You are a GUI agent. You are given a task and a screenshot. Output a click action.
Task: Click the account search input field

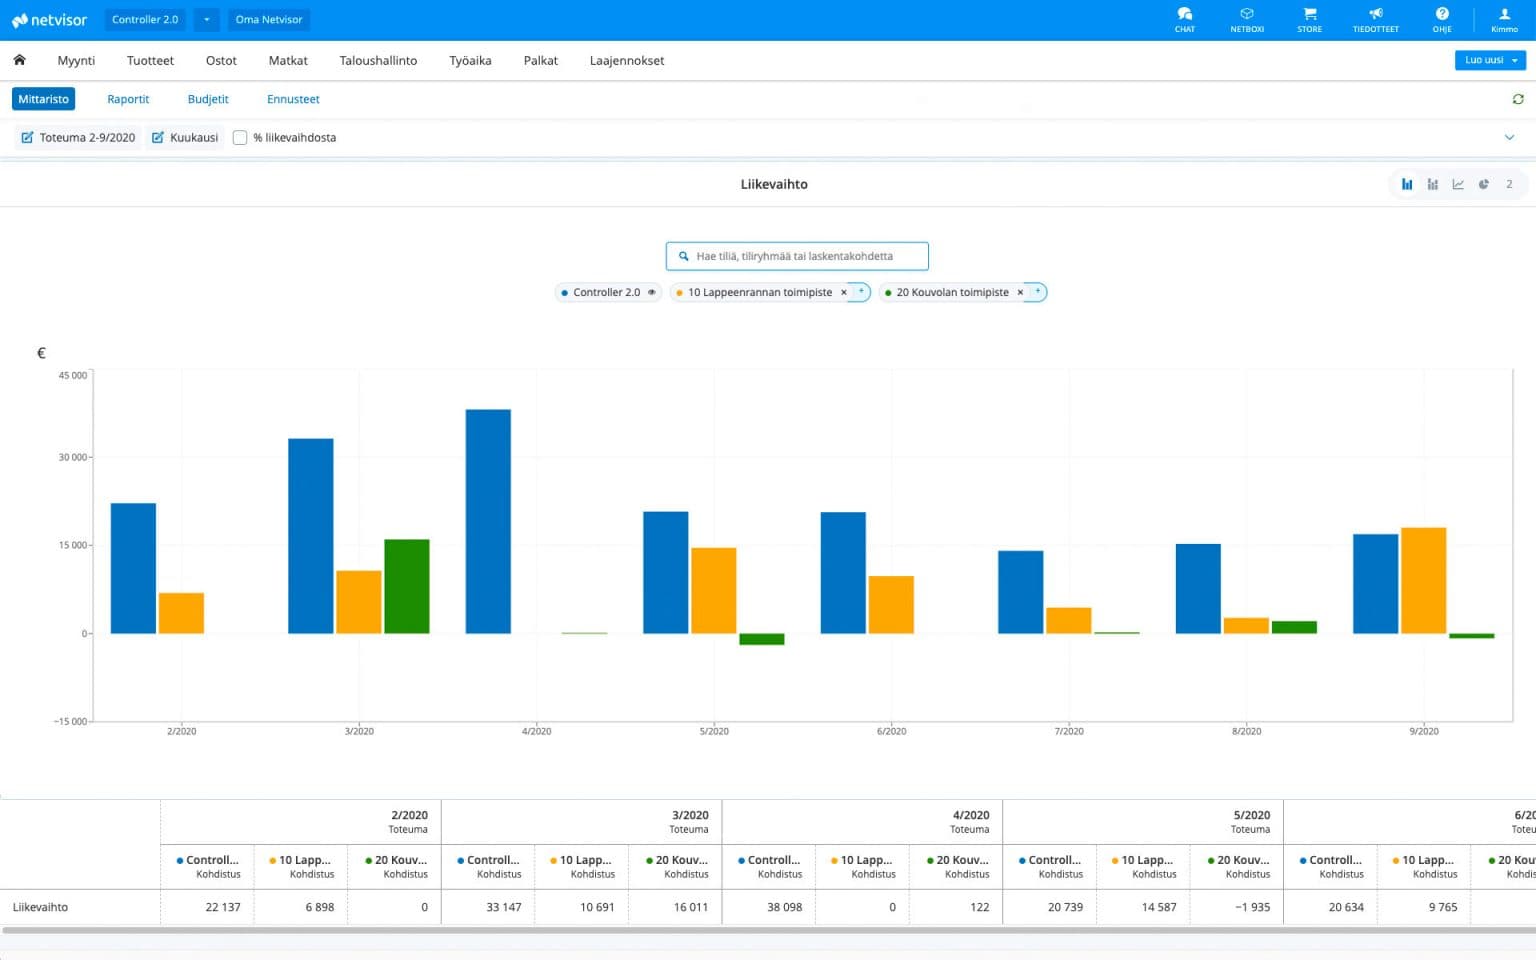(796, 256)
